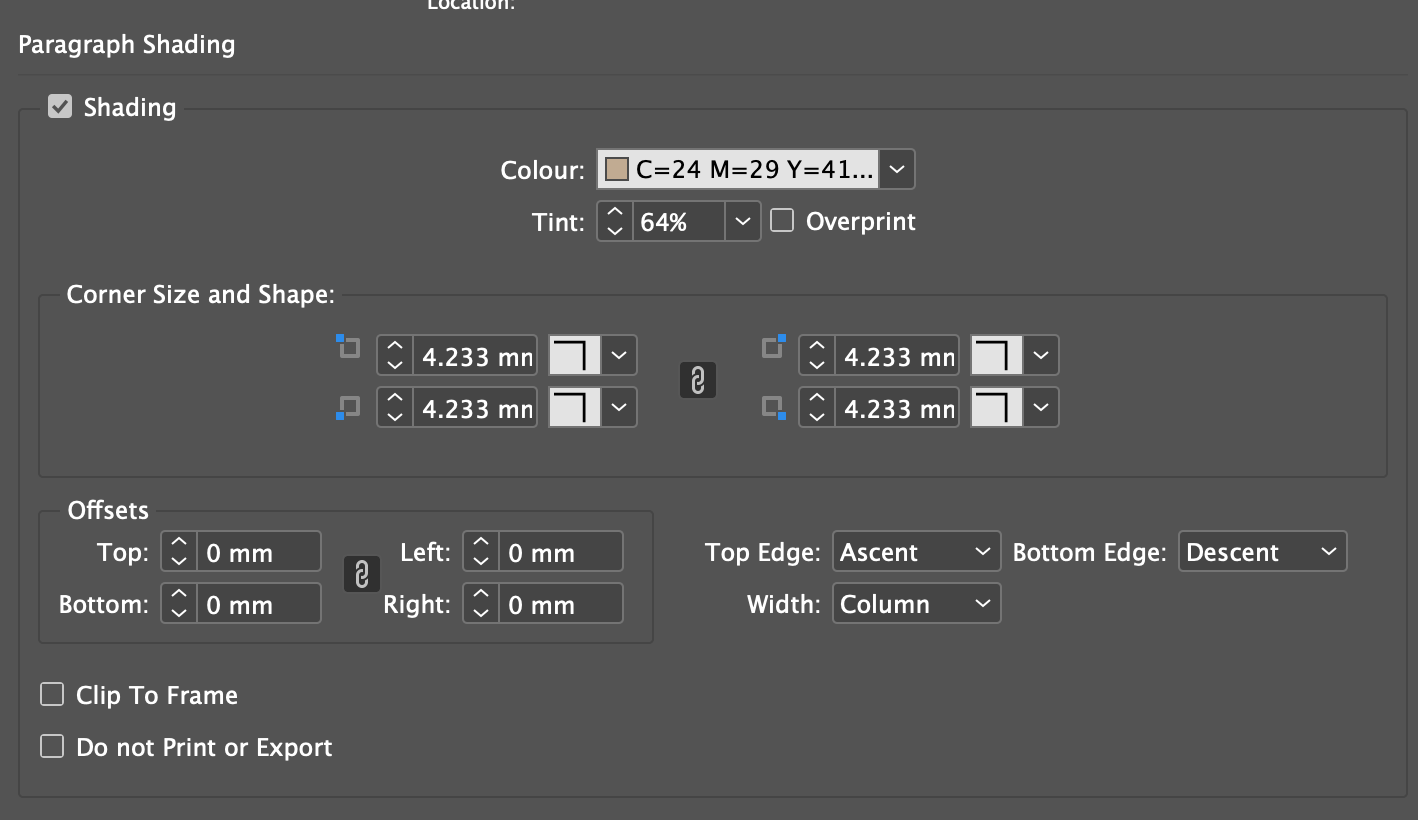Viewport: 1418px width, 820px height.
Task: Click the bottom-left corner marker icon
Action: pyautogui.click(x=348, y=407)
